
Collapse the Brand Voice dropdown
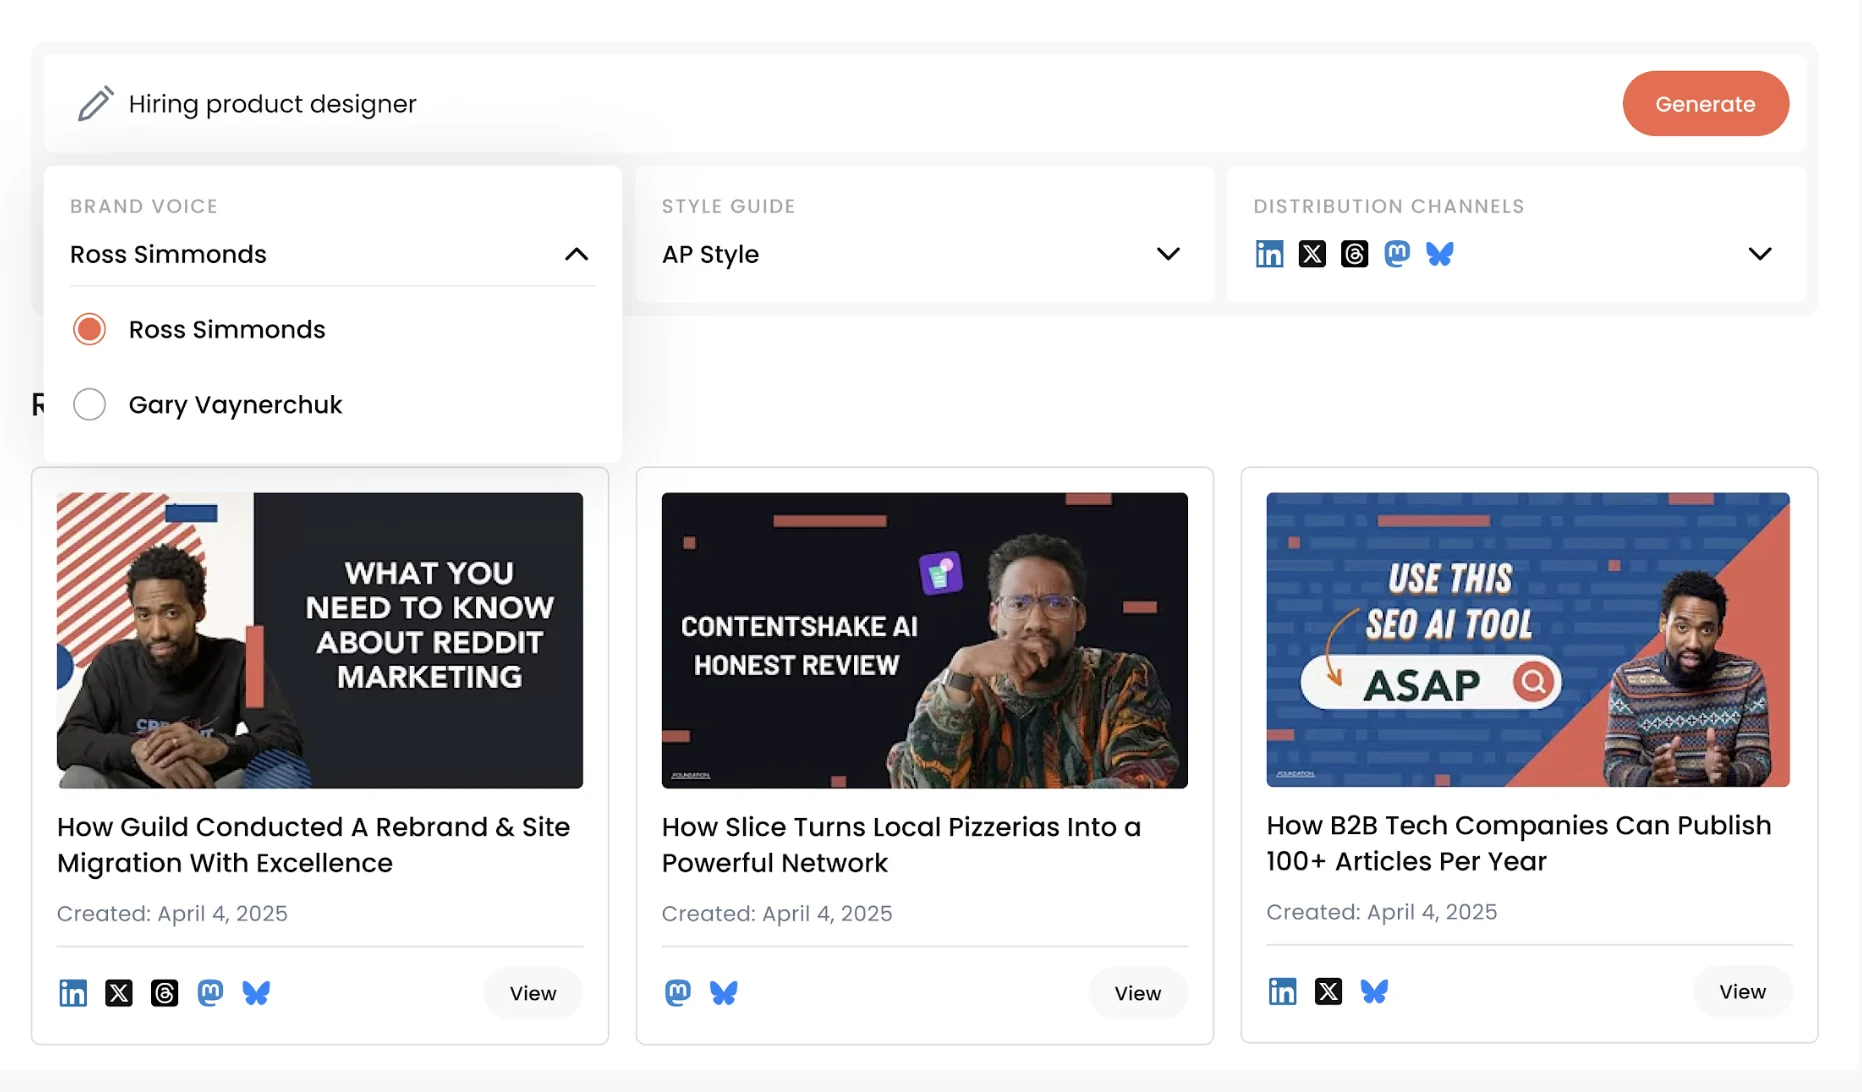pos(576,254)
